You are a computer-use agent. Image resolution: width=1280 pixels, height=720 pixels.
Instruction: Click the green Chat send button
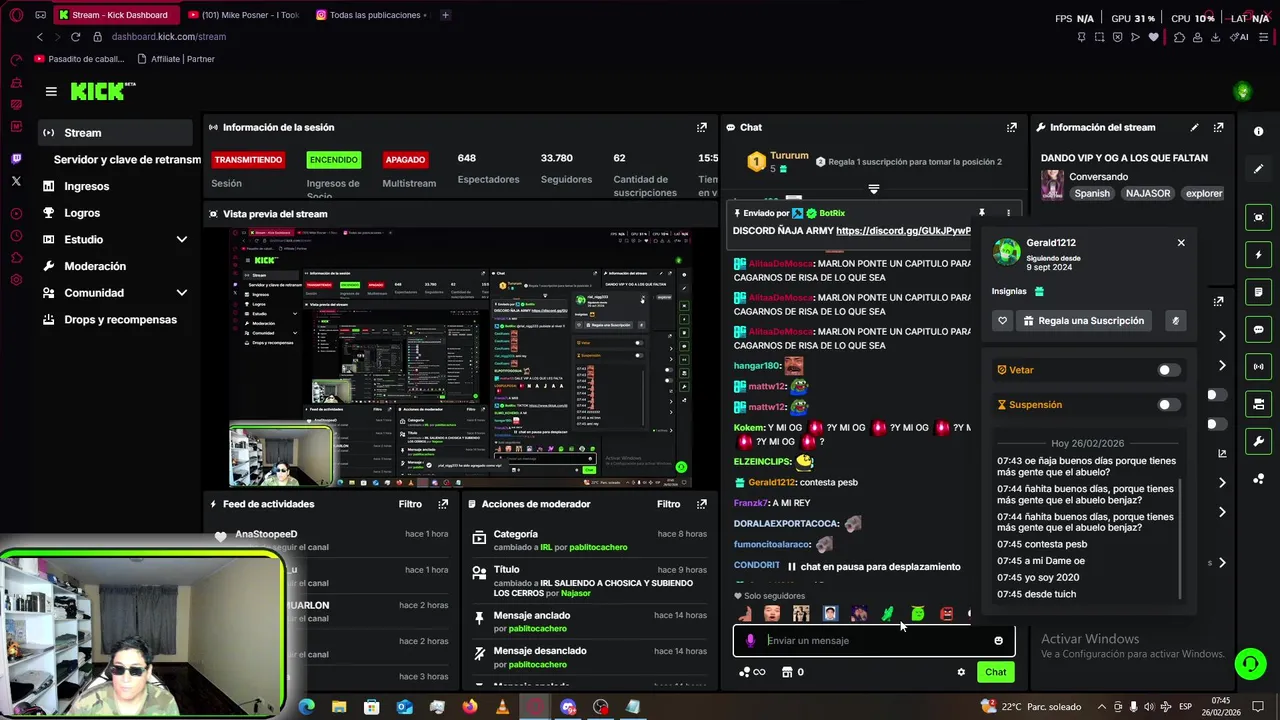point(995,672)
